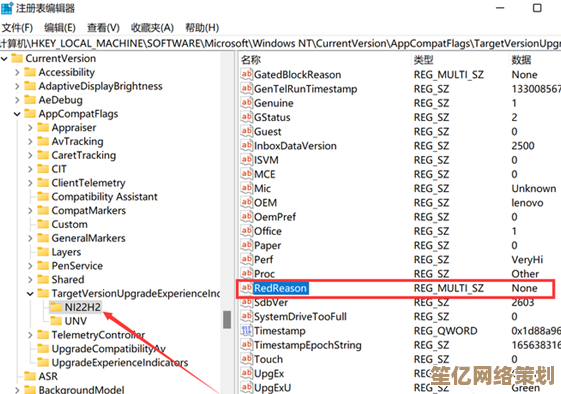The width and height of the screenshot is (561, 394).
Task: Collapse the TargetVersionUpgradeExperienceIndicators key
Action: (x=30, y=294)
